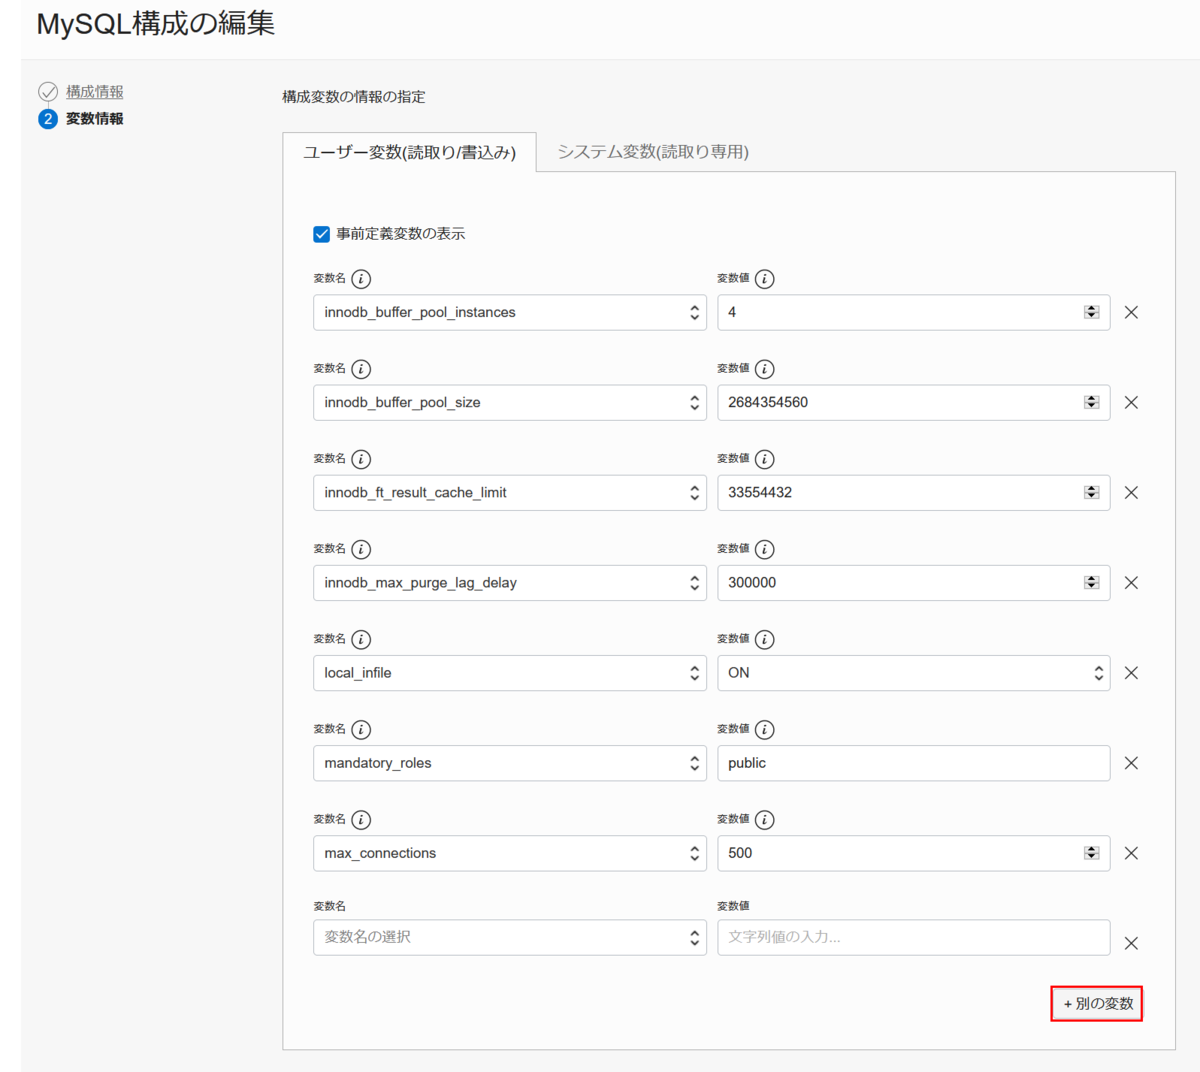Image resolution: width=1200 pixels, height=1072 pixels.
Task: Click stepper on 300000 value field
Action: (x=1091, y=582)
